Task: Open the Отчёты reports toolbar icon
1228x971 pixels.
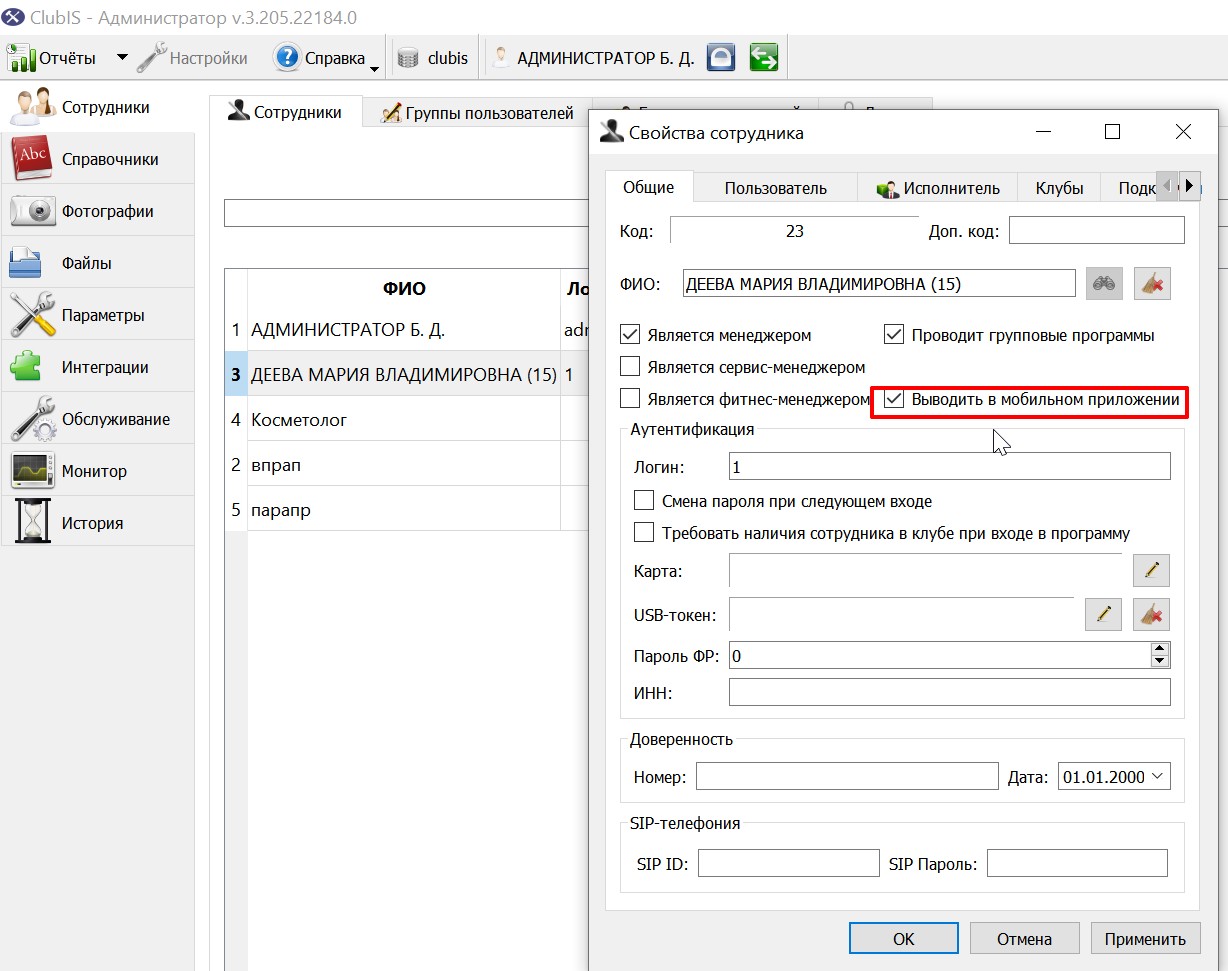Action: click(x=22, y=58)
